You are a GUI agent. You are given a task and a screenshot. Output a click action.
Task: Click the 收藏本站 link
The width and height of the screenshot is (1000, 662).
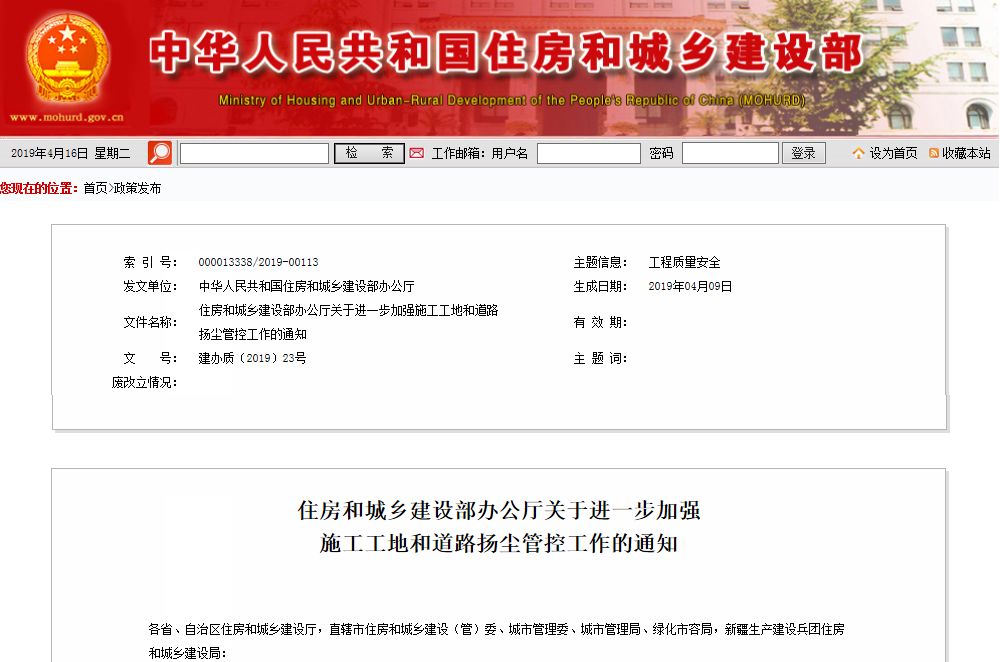point(966,153)
